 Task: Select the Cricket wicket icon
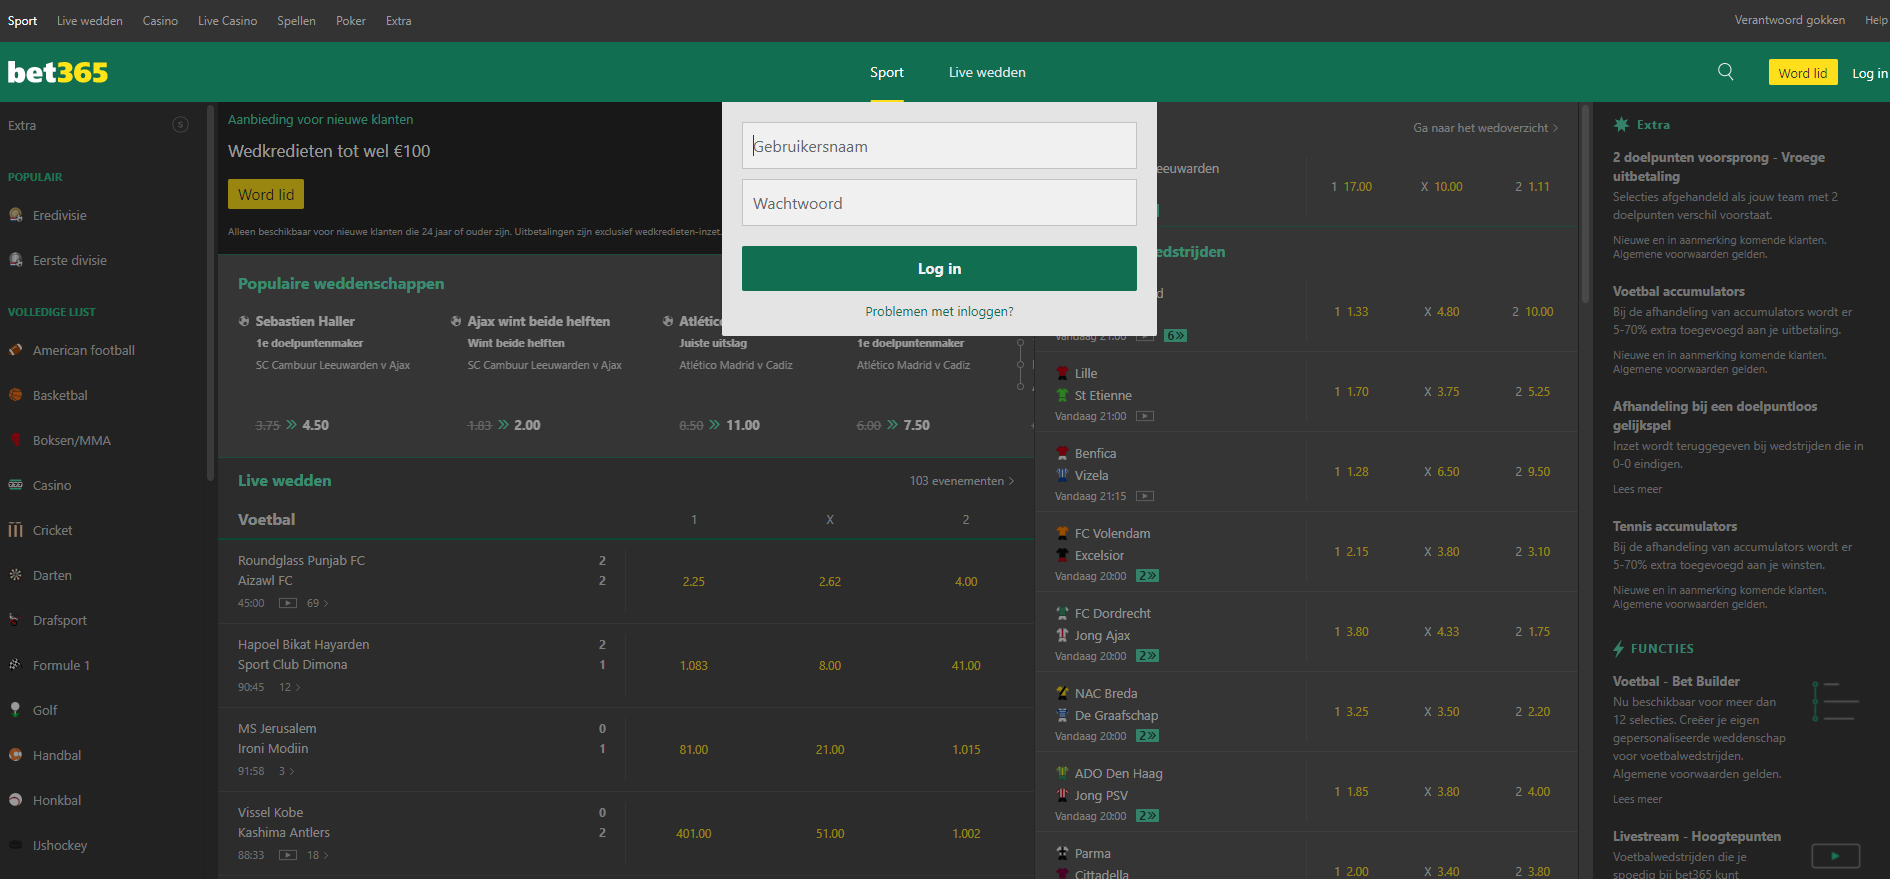click(x=16, y=530)
